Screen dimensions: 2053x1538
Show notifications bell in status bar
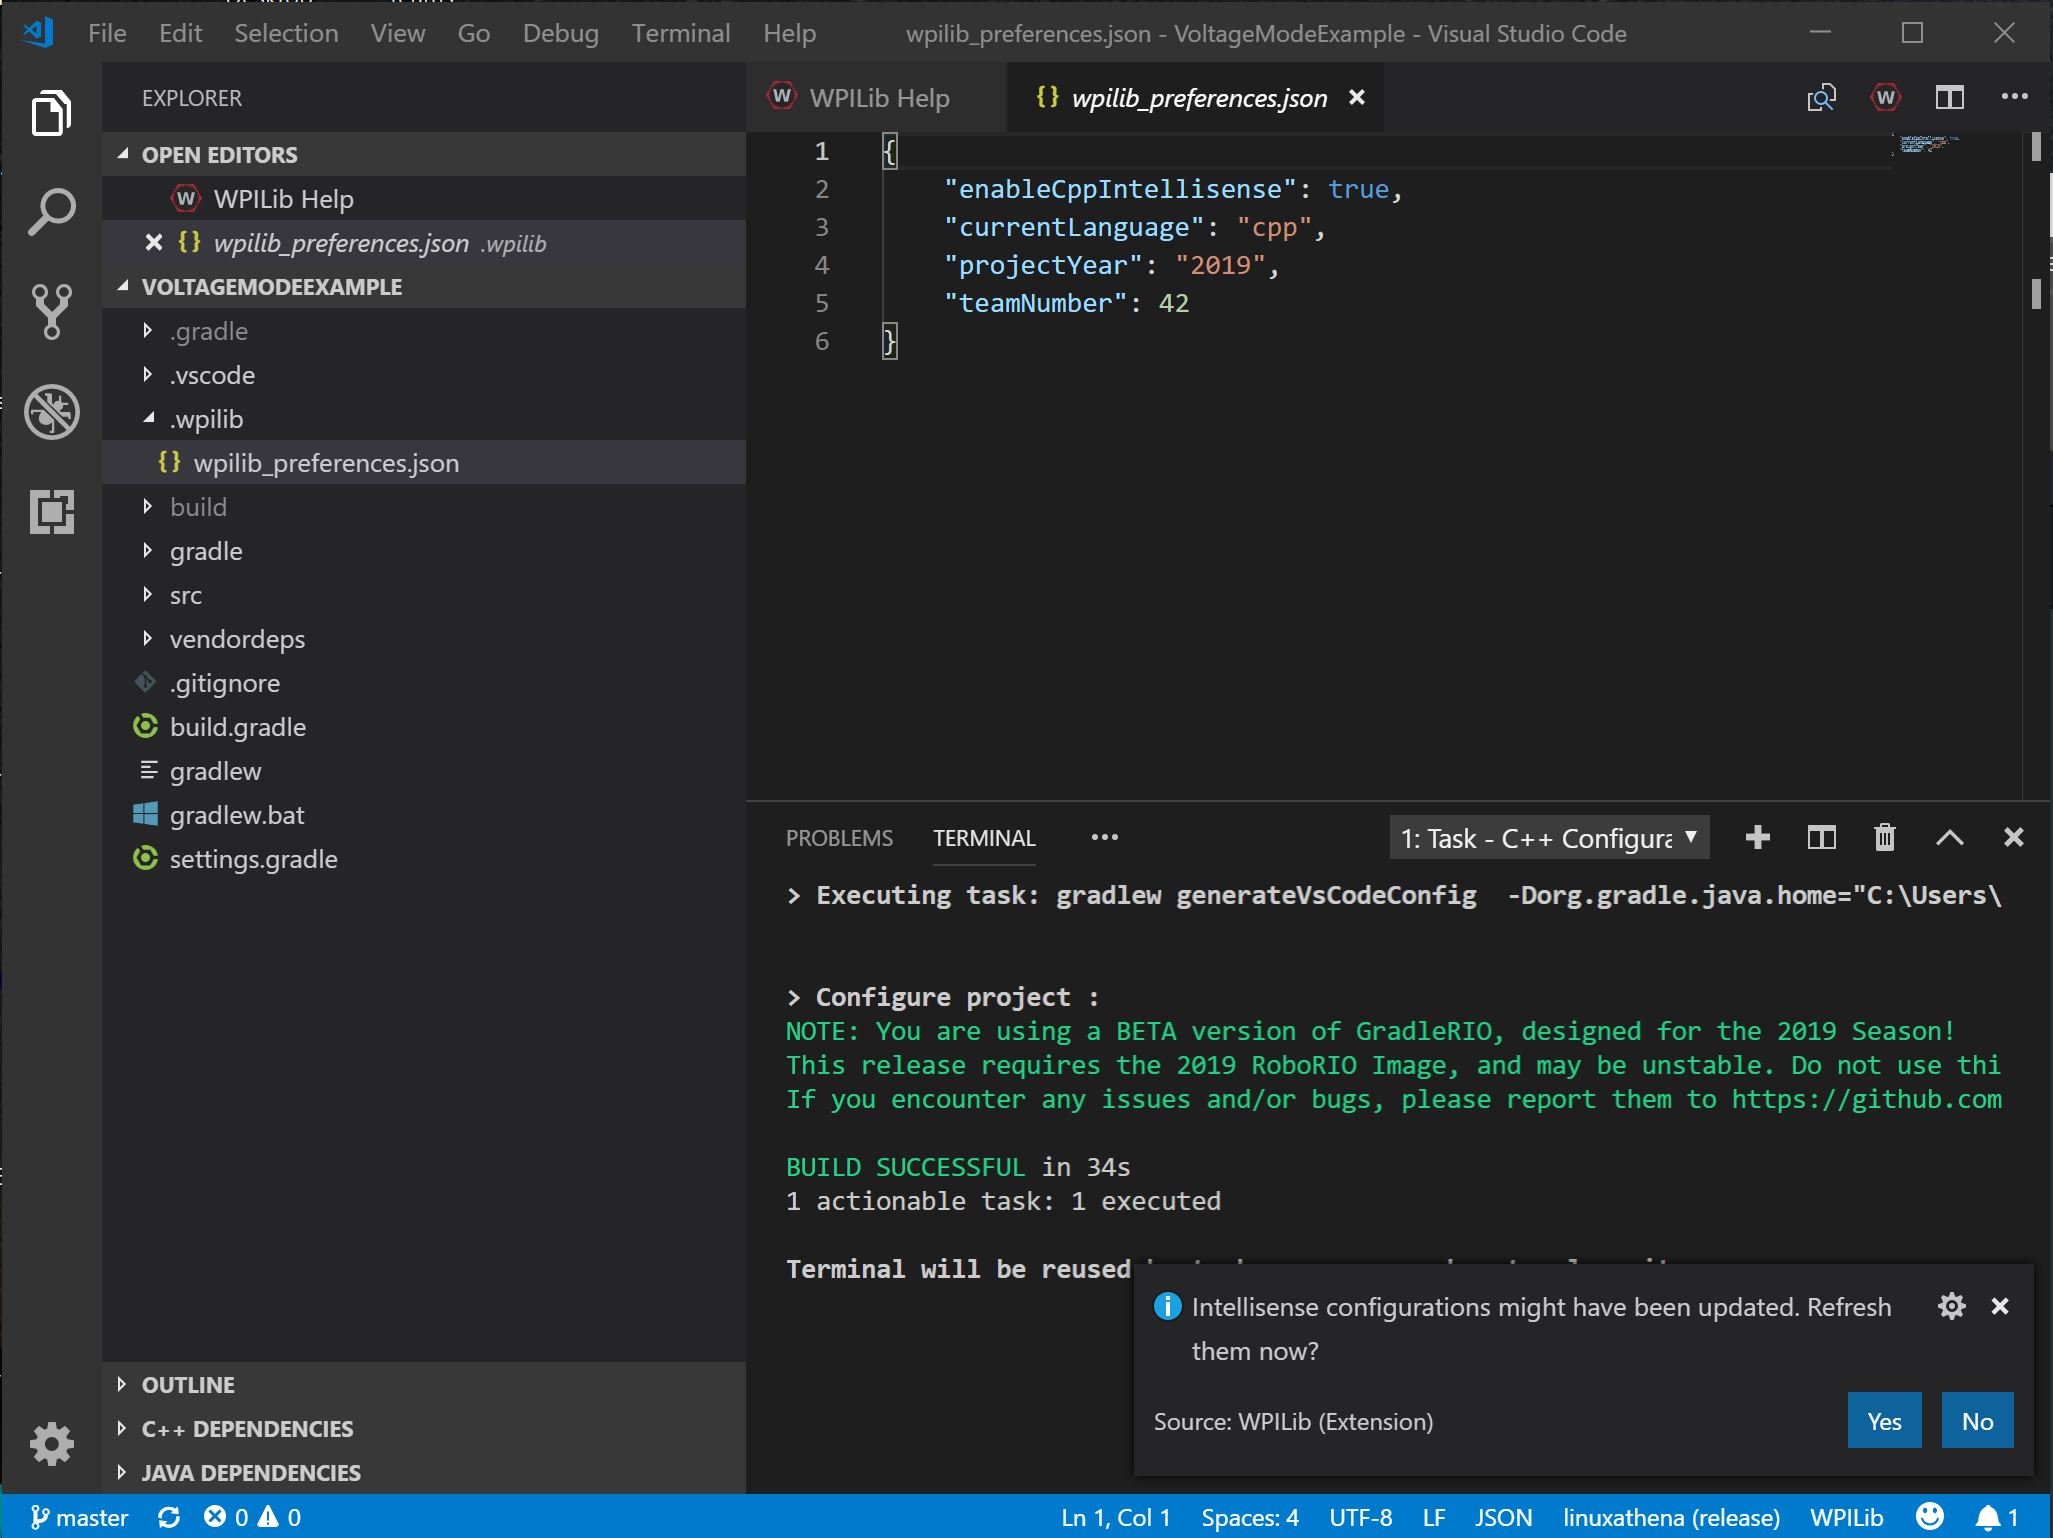pyautogui.click(x=1997, y=1517)
